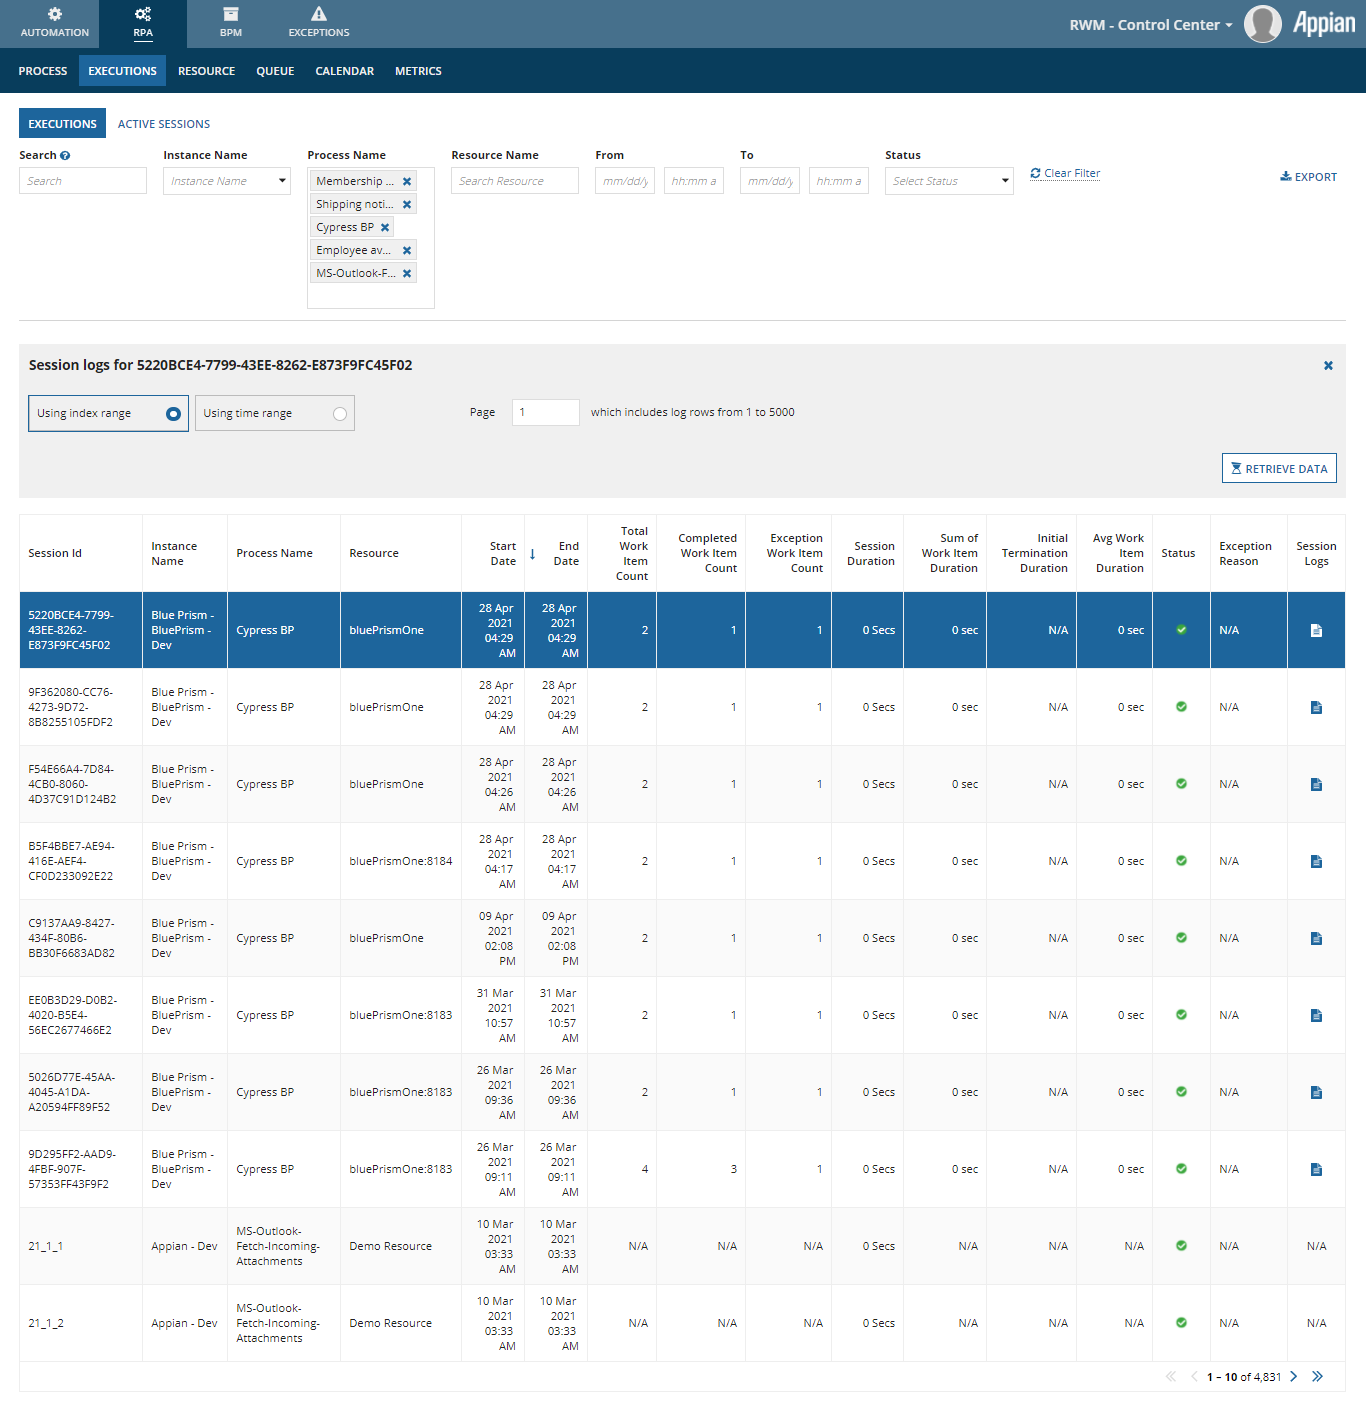
Task: Click bluePrismOne:8184 resource cell
Action: click(400, 861)
